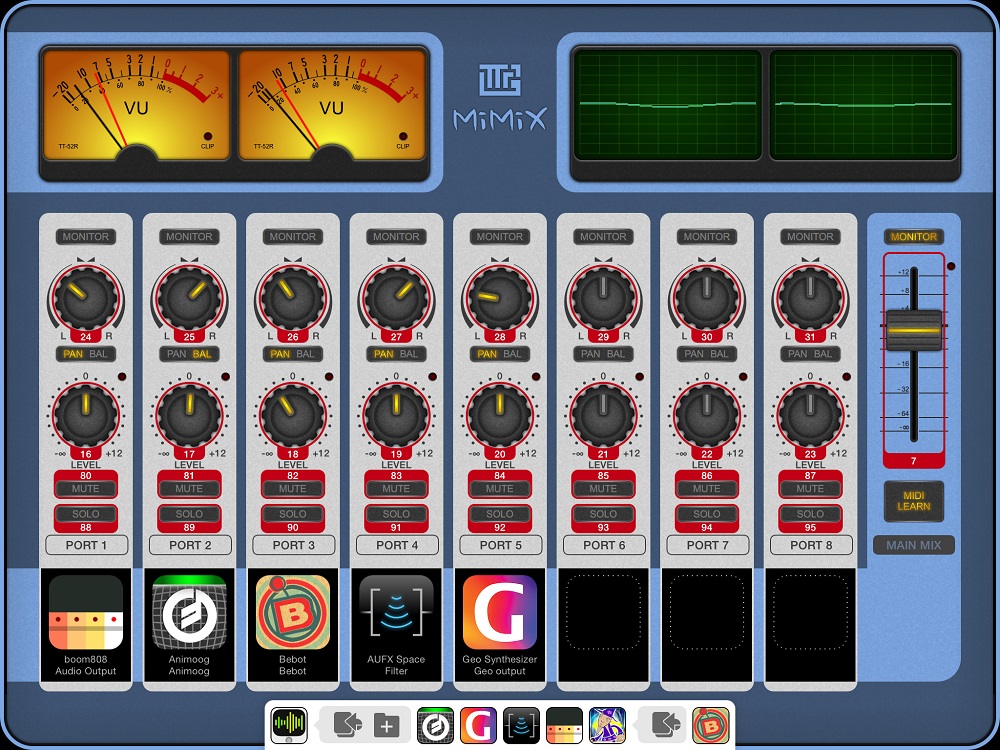Click the PORT 6 label button
Image resolution: width=1000 pixels, height=750 pixels.
point(604,545)
